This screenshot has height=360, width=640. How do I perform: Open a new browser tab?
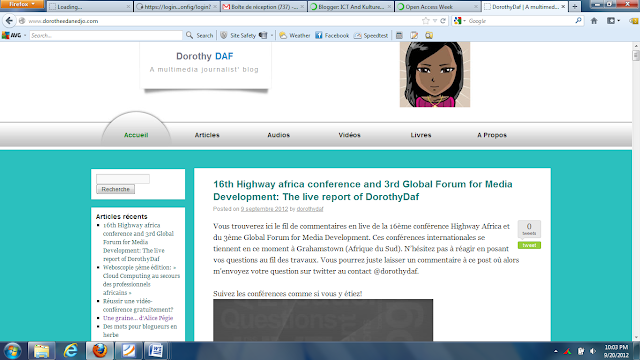[575, 7]
